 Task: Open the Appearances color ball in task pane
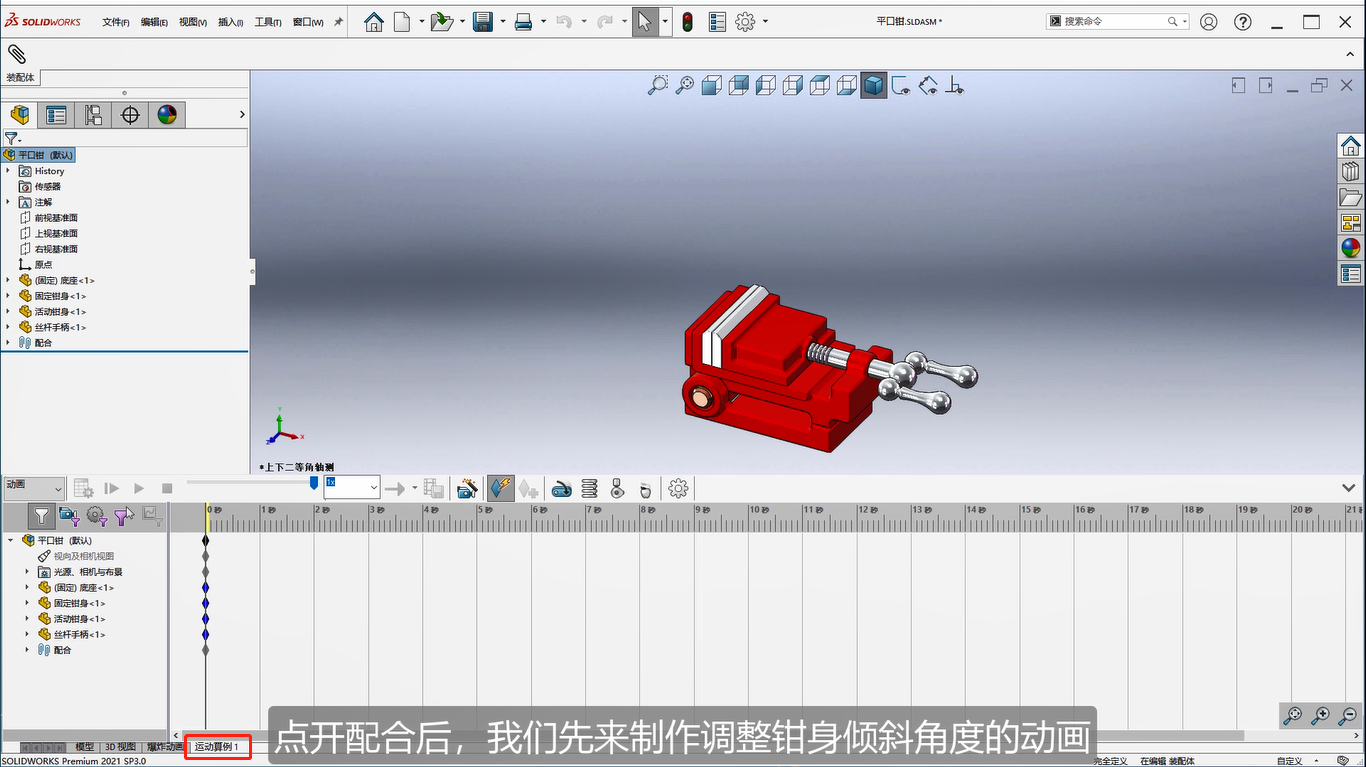[1351, 248]
